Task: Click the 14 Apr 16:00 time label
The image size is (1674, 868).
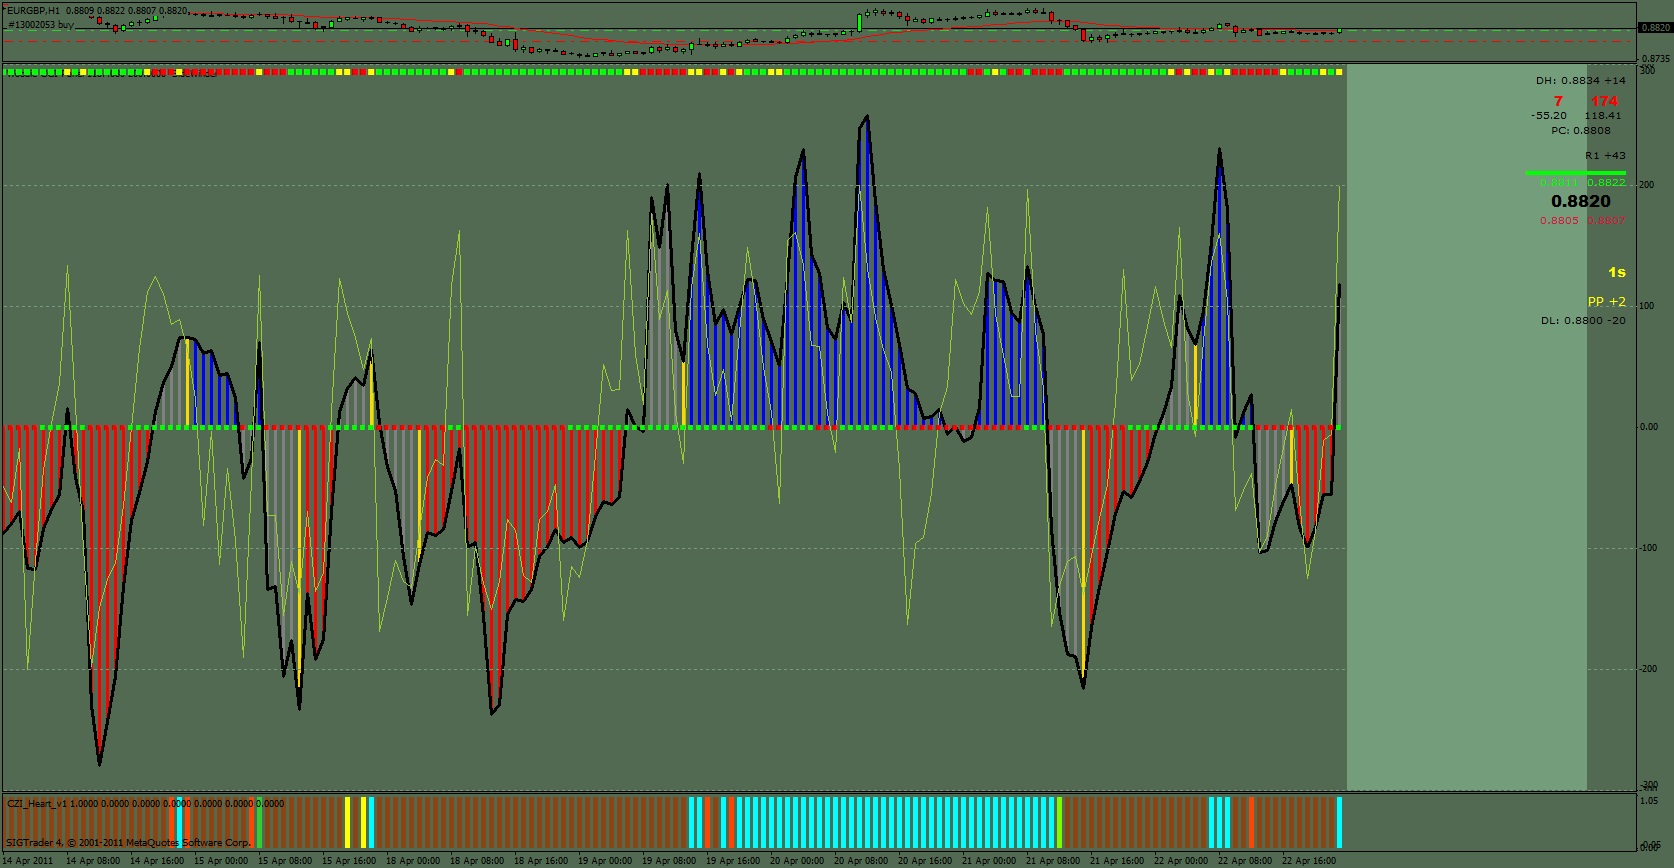Action: [x=158, y=860]
